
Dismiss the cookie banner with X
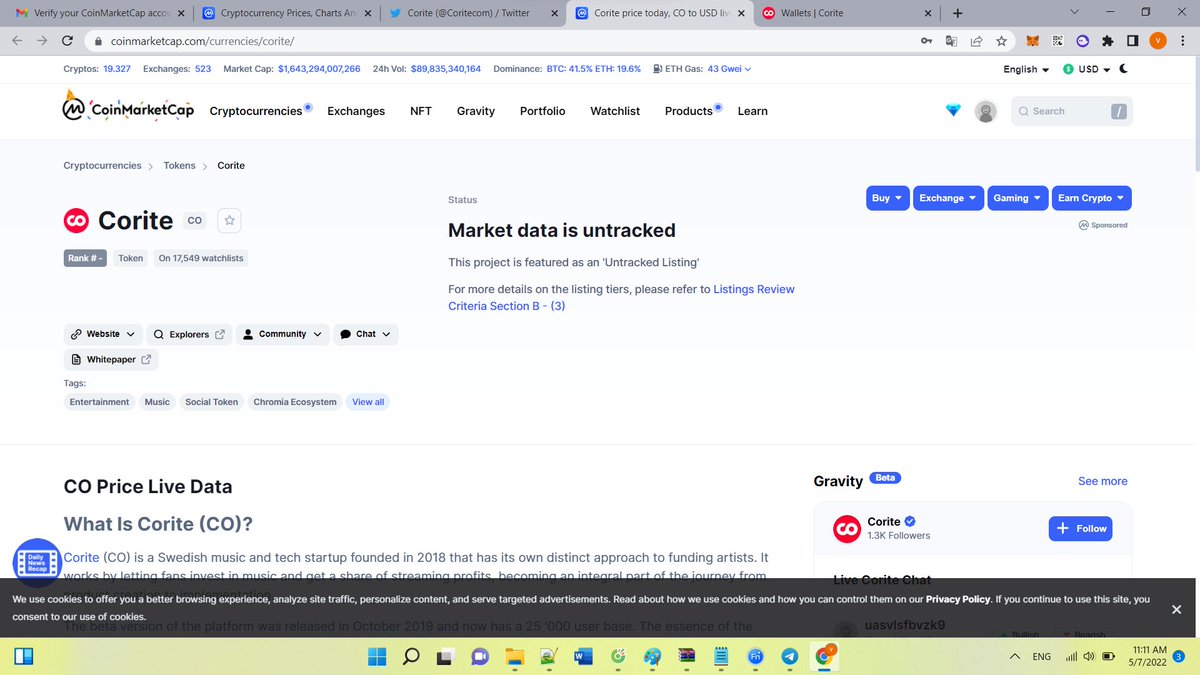pyautogui.click(x=1176, y=609)
